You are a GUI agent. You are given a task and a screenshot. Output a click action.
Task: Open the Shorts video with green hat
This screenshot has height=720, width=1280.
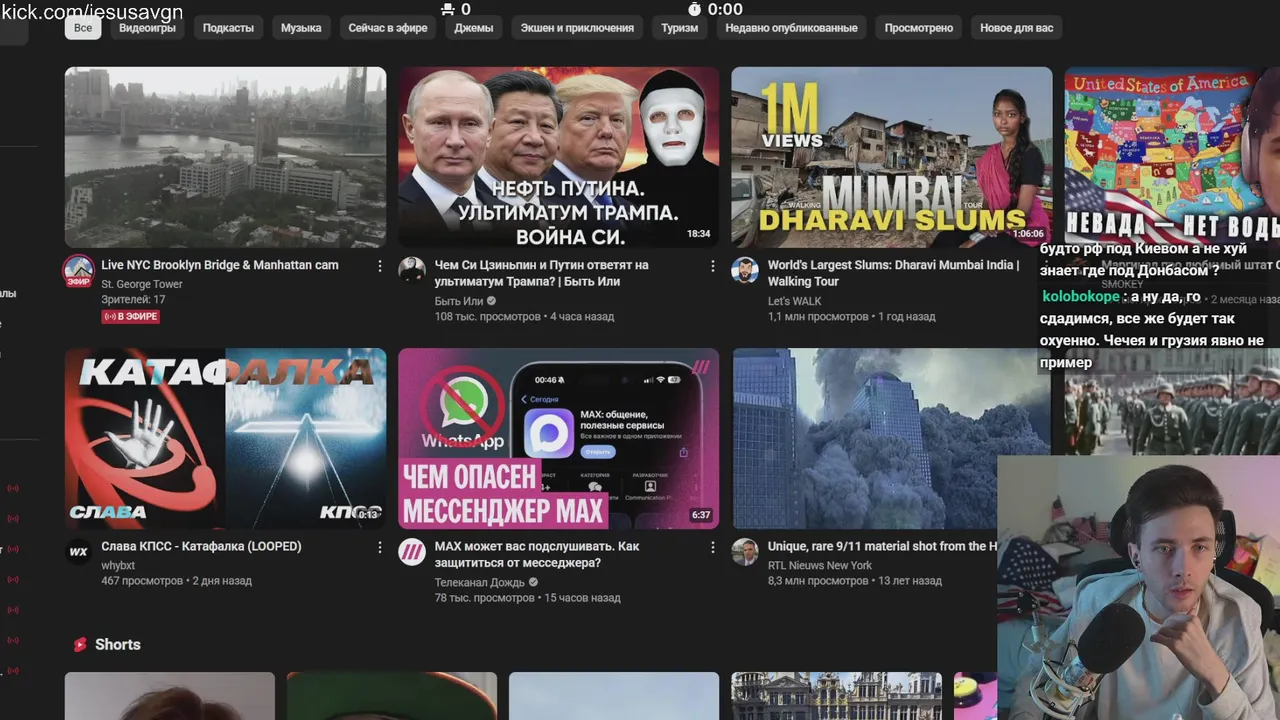pyautogui.click(x=392, y=696)
